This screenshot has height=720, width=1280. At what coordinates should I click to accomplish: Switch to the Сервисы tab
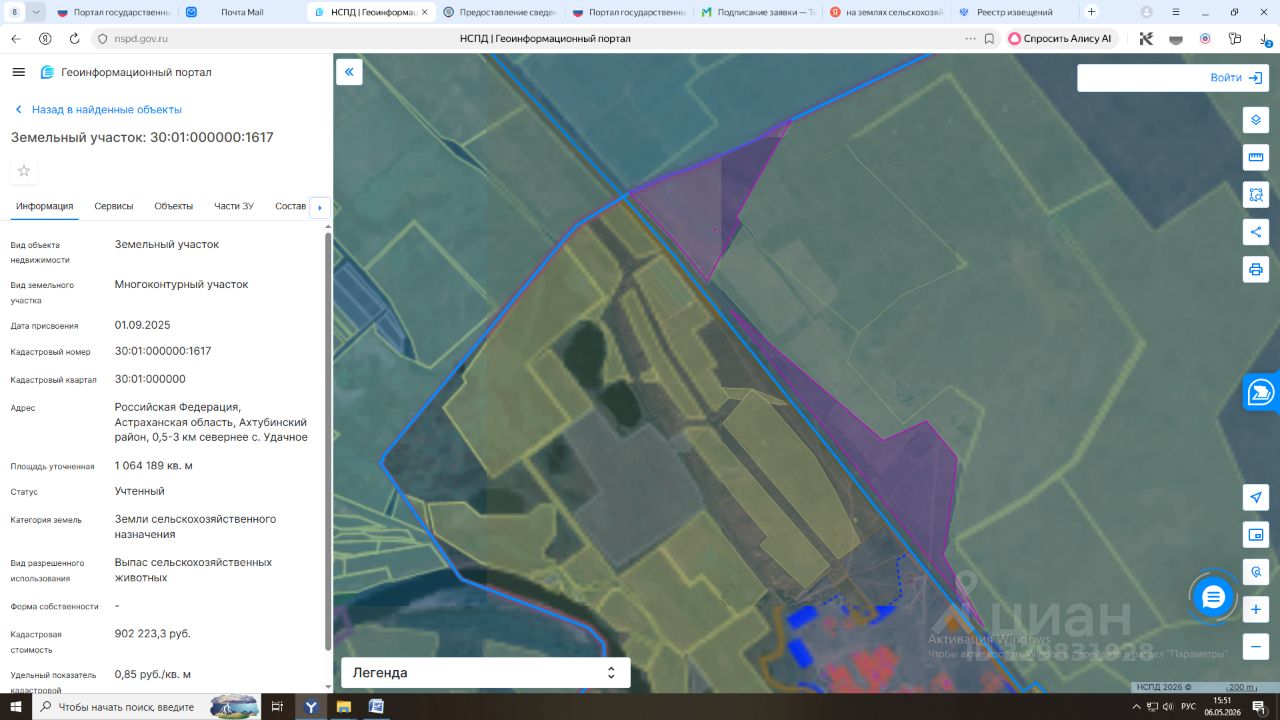(x=114, y=206)
